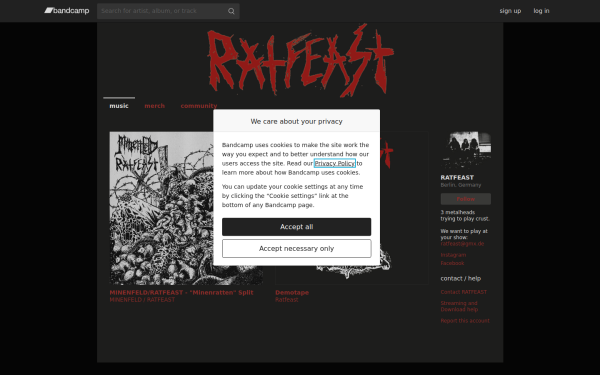Click the RATFEAST band name text
The image size is (600, 375).
[457, 178]
